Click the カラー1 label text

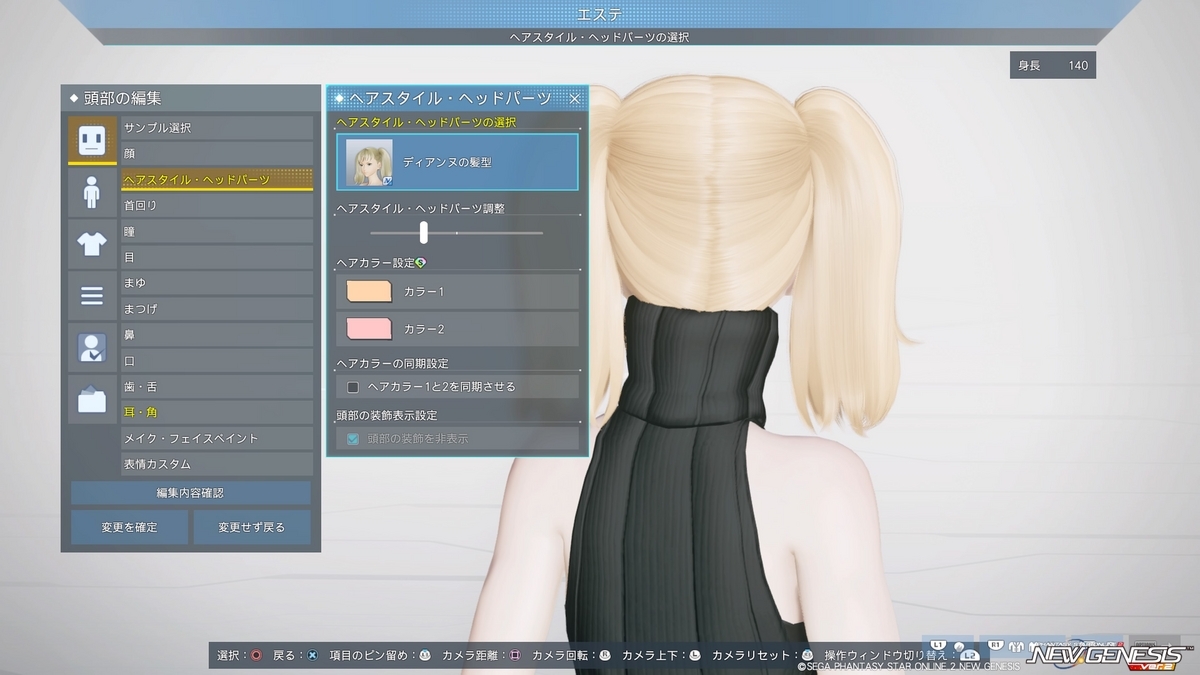point(424,291)
